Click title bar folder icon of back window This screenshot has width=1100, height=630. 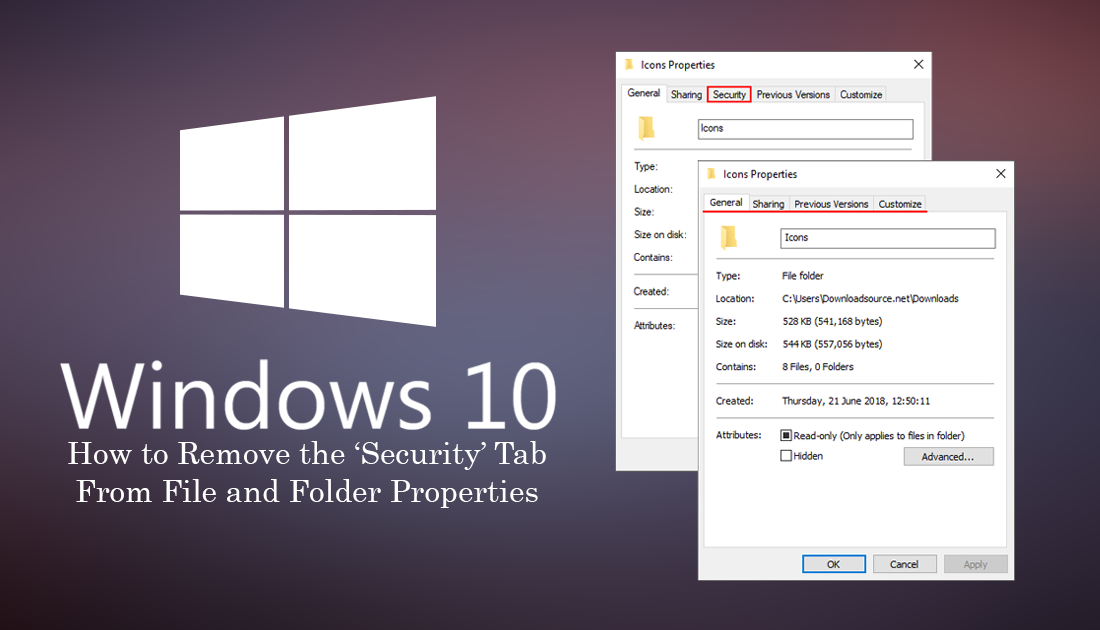point(629,64)
